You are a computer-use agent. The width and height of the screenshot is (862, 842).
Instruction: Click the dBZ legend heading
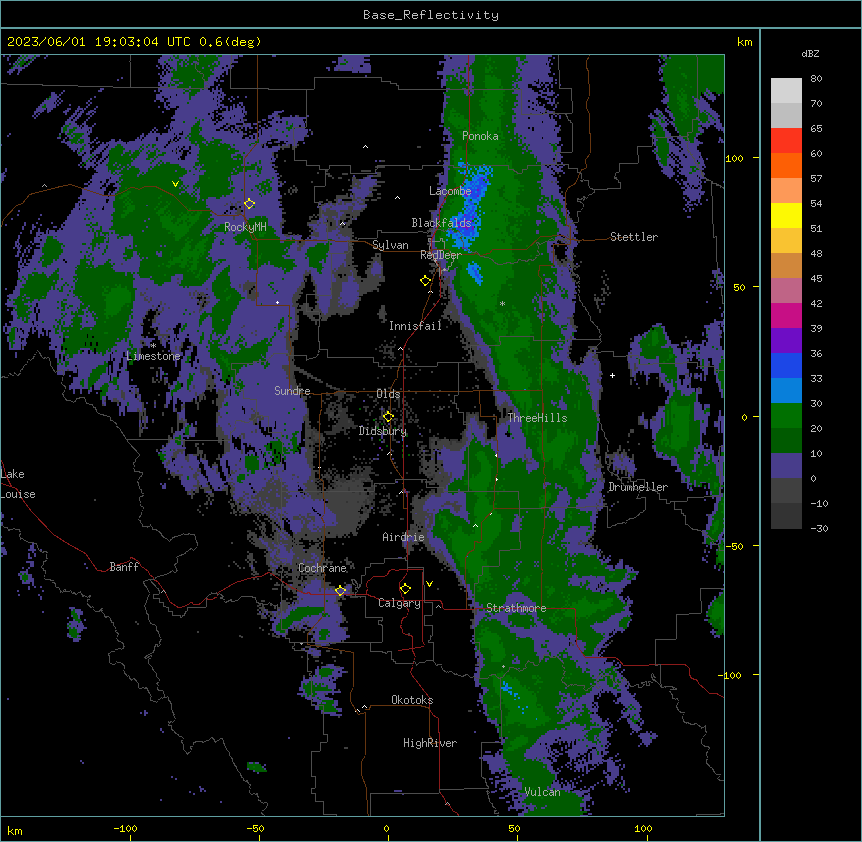tap(810, 54)
